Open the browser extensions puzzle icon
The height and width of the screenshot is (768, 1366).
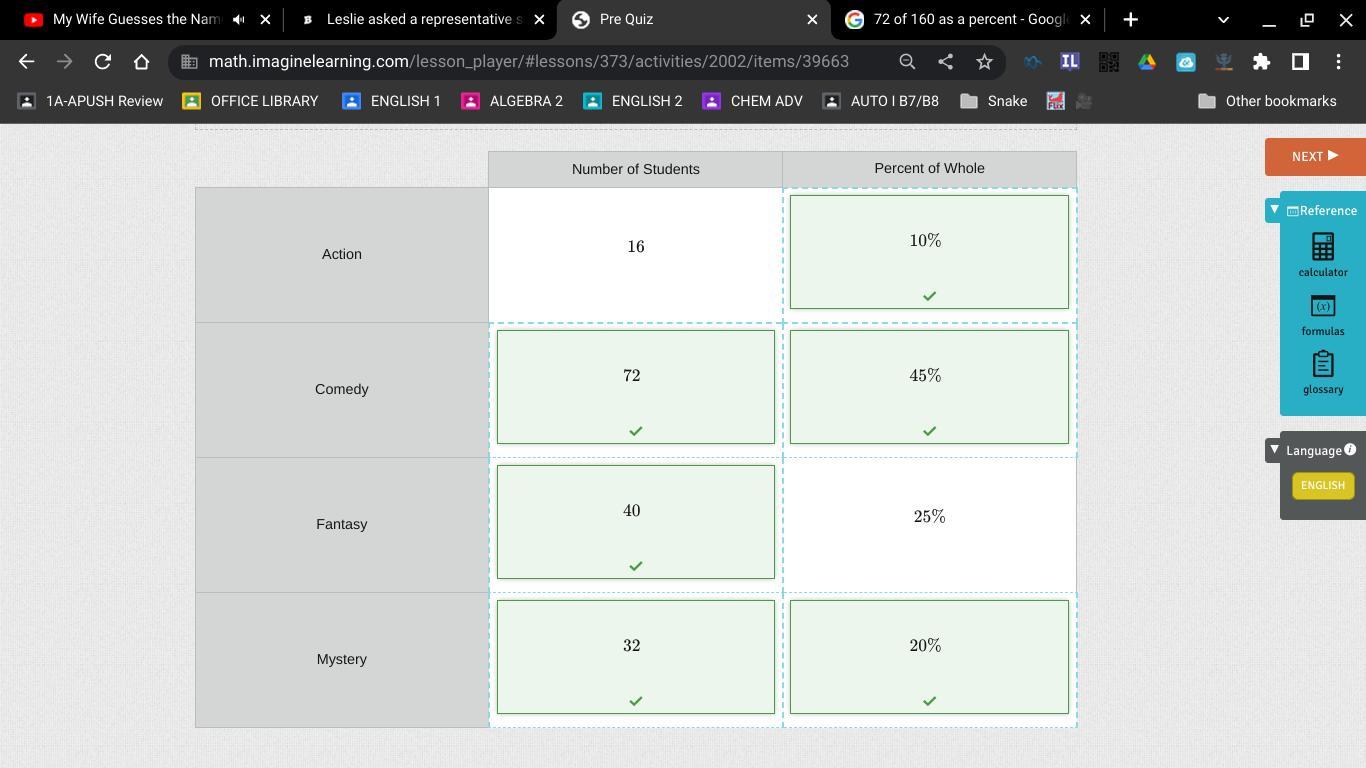tap(1261, 62)
